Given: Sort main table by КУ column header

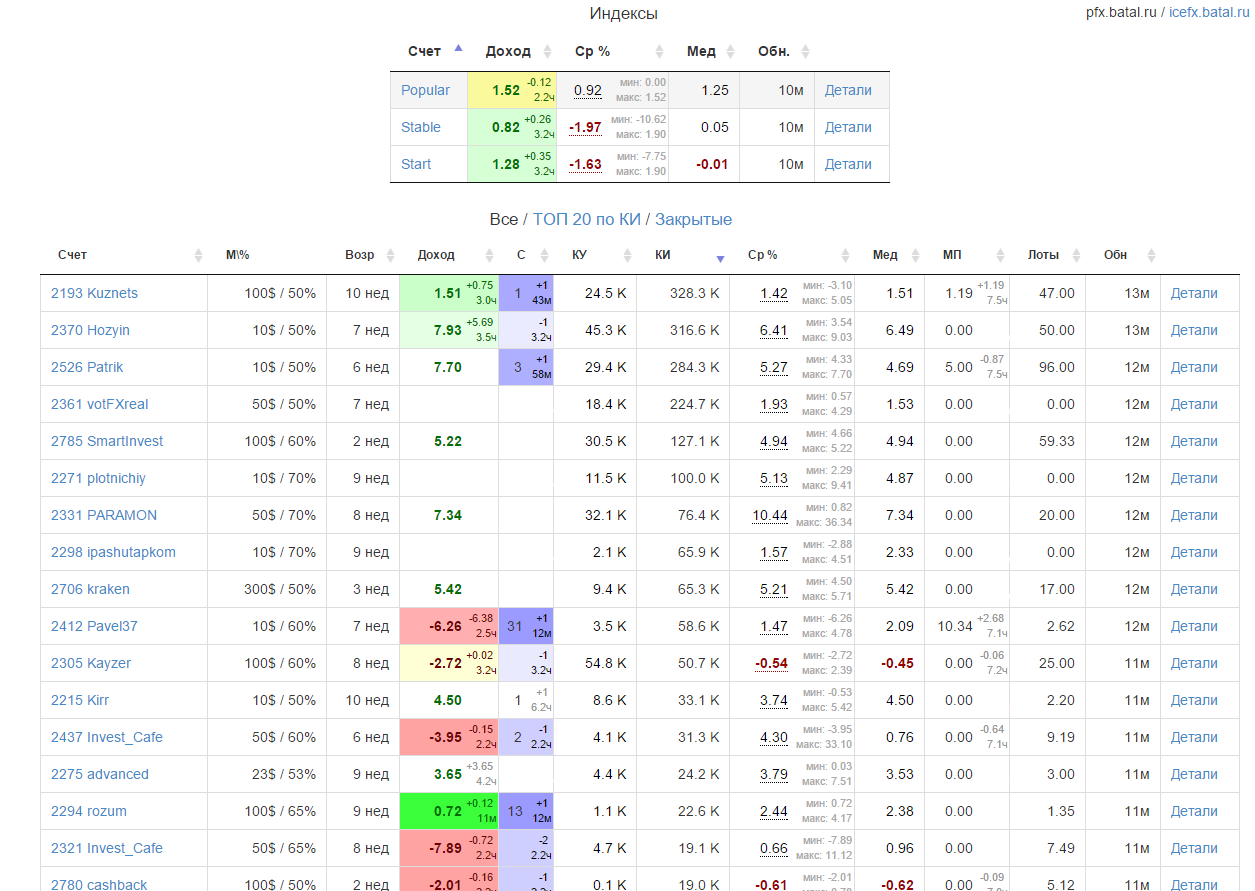Looking at the screenshot, I should (x=580, y=255).
